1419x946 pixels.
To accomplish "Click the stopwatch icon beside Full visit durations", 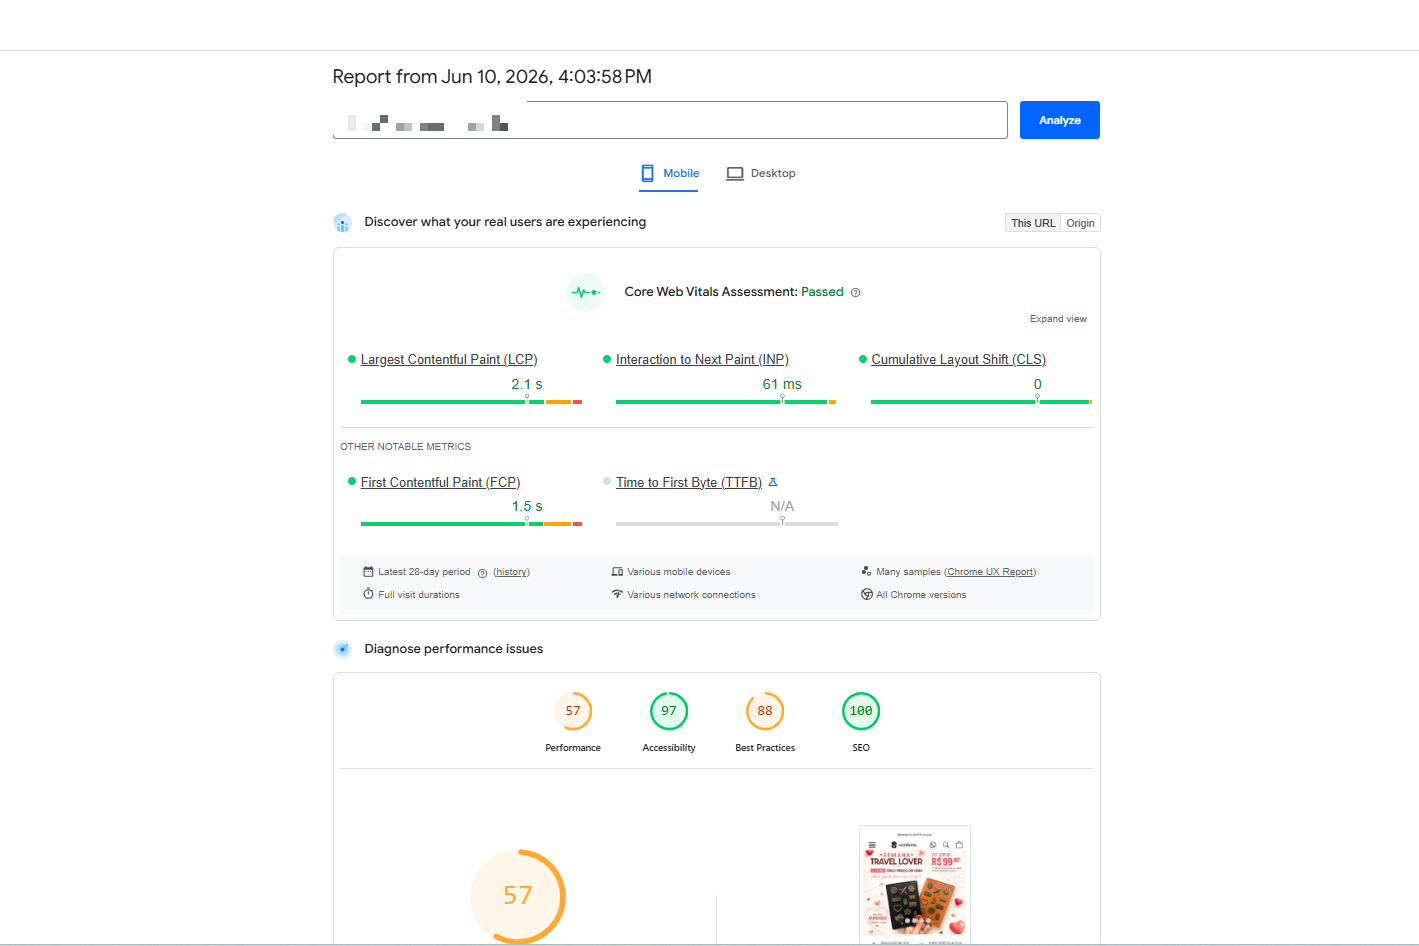I will coord(368,594).
